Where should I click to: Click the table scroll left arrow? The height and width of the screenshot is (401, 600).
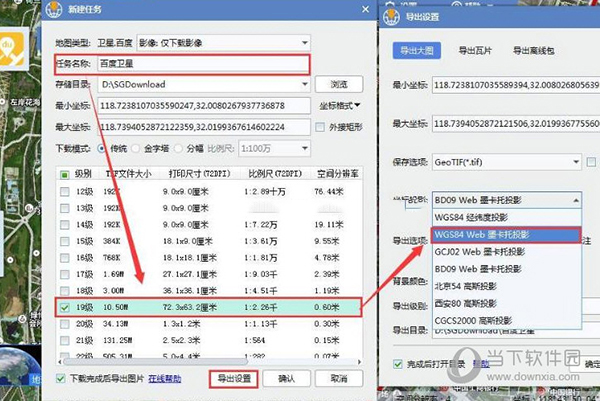point(60,362)
